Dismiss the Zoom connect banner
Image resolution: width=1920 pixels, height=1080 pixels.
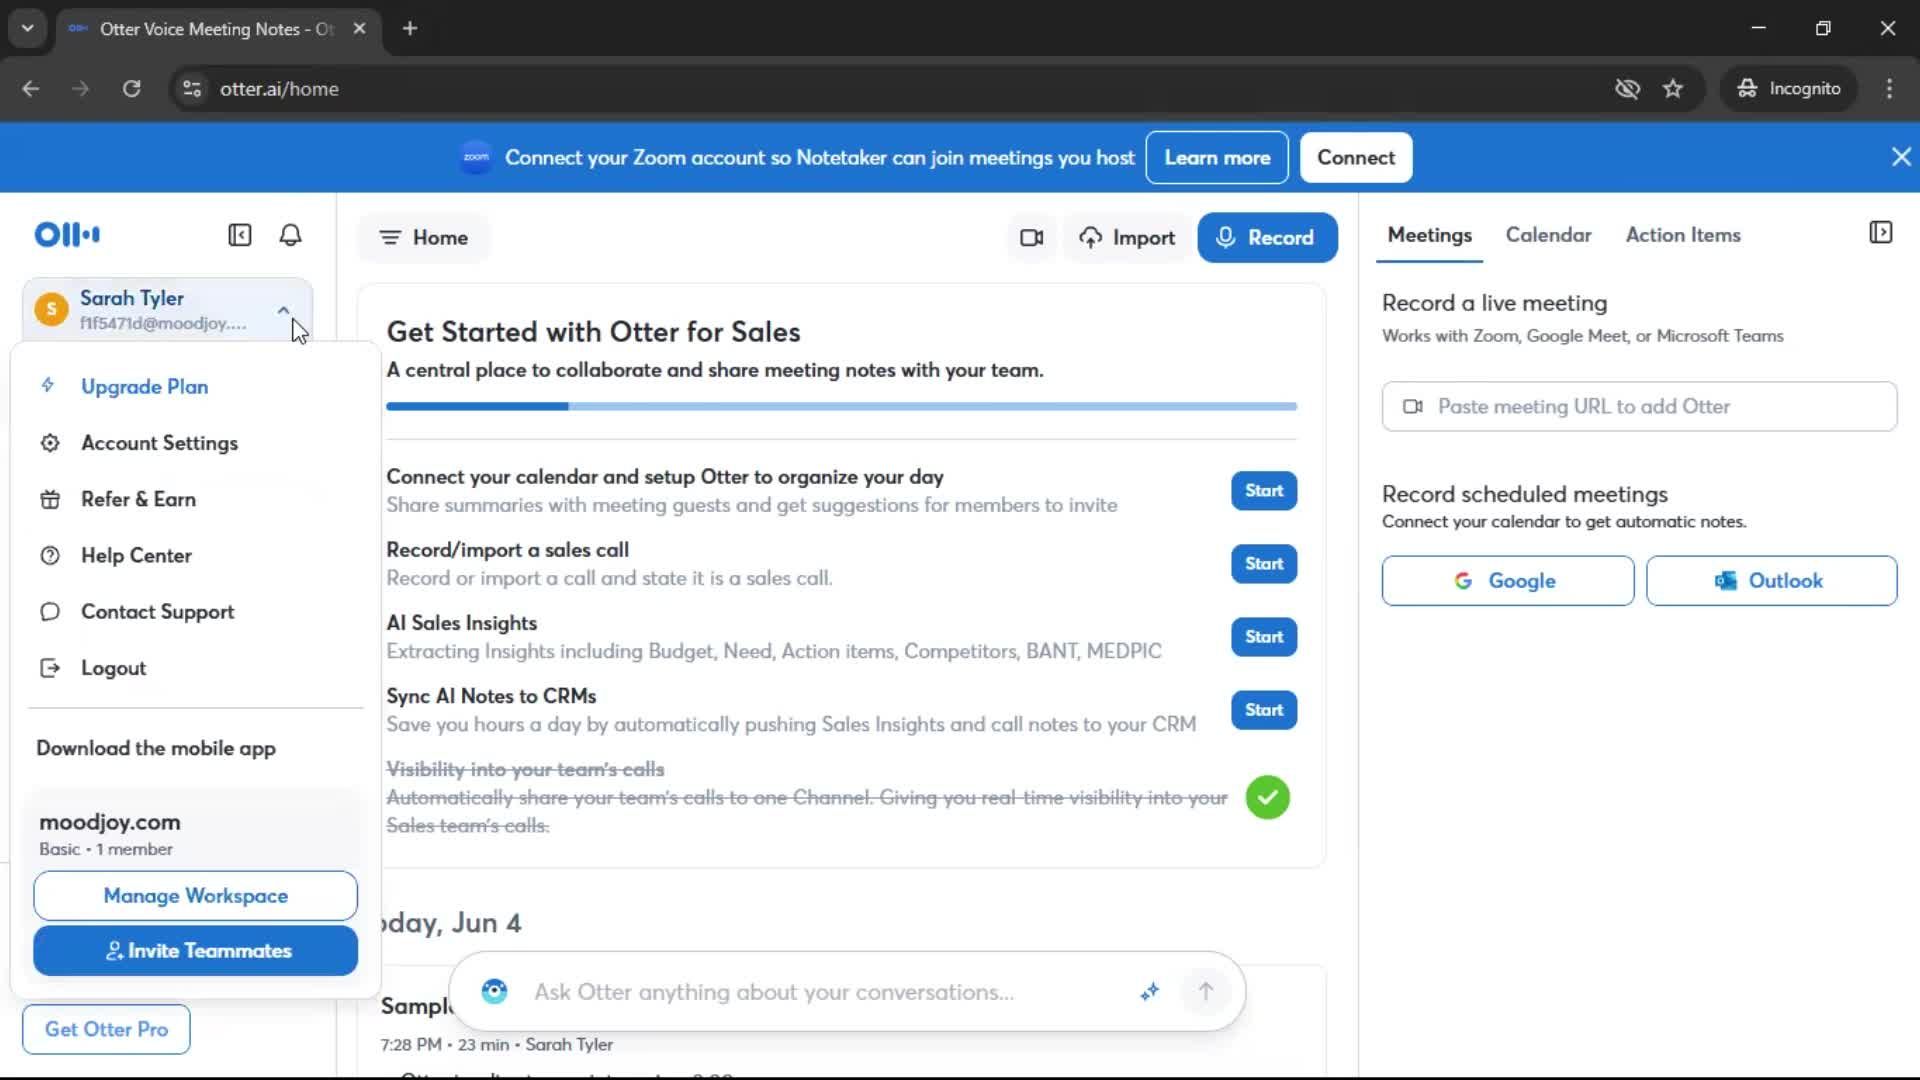coord(1901,157)
